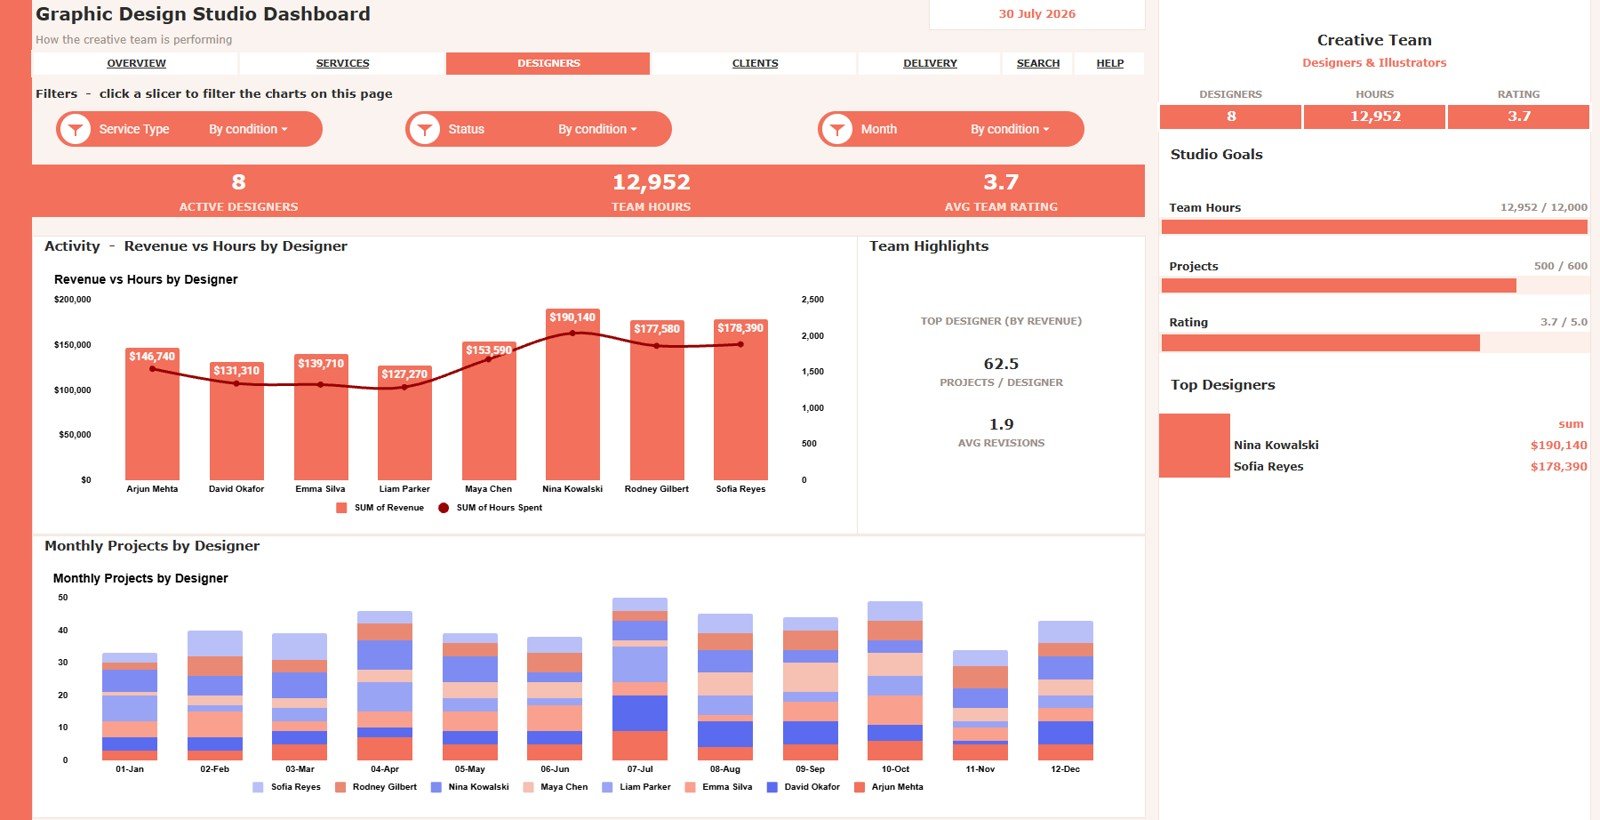Image resolution: width=1600 pixels, height=820 pixels.
Task: Click the 3.7 / 5.0 rating goal value
Action: pyautogui.click(x=1564, y=322)
